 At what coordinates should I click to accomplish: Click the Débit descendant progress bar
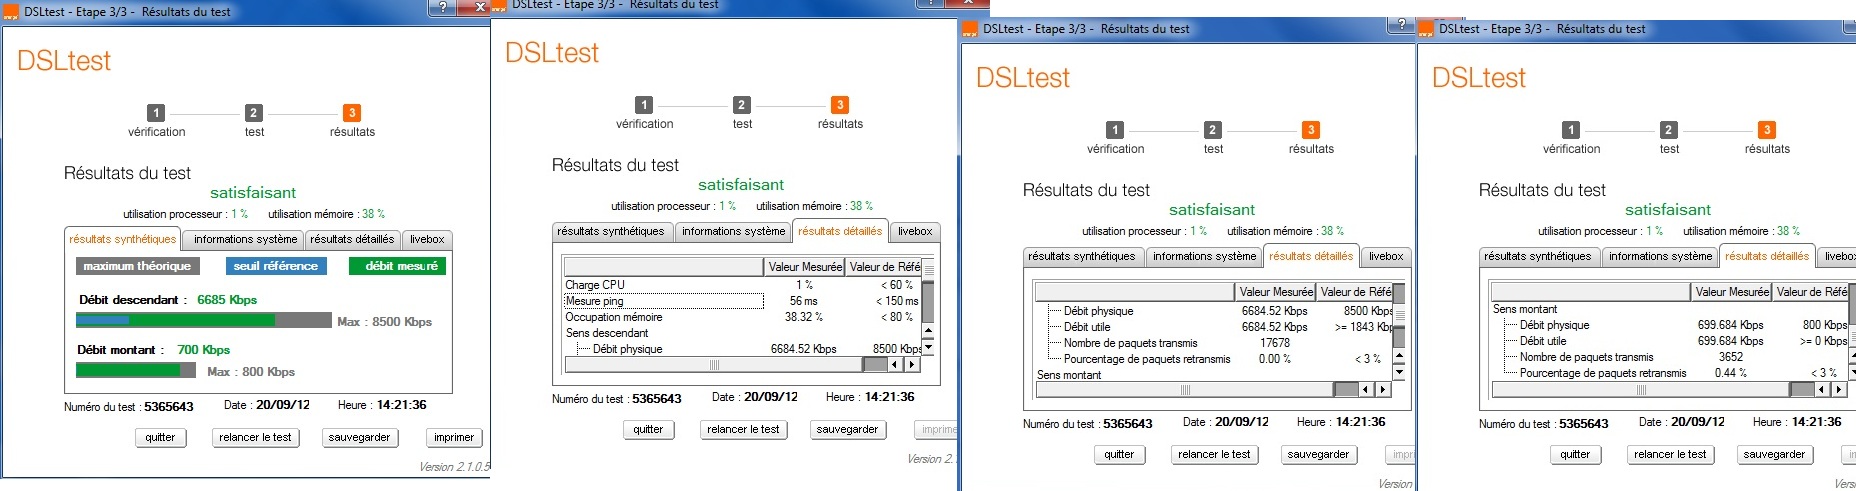[203, 321]
